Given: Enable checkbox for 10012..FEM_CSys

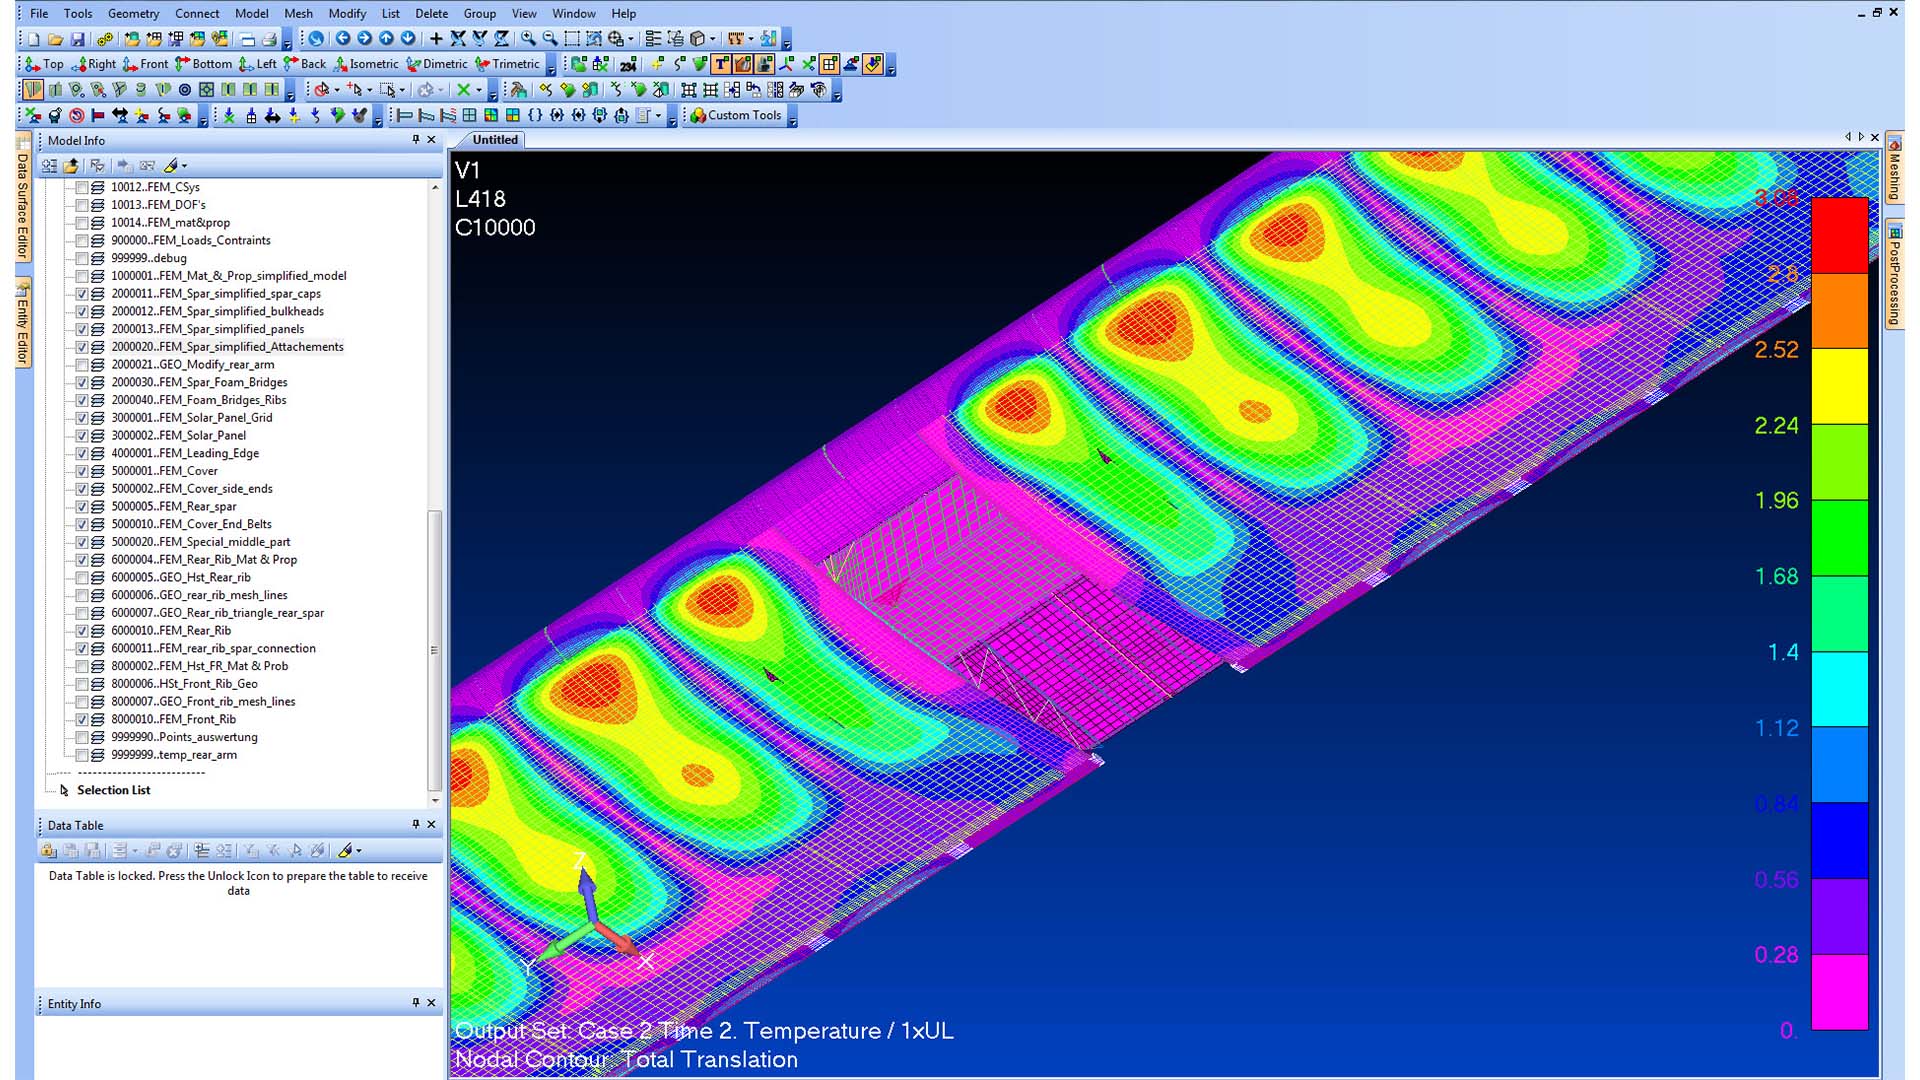Looking at the screenshot, I should tap(83, 187).
